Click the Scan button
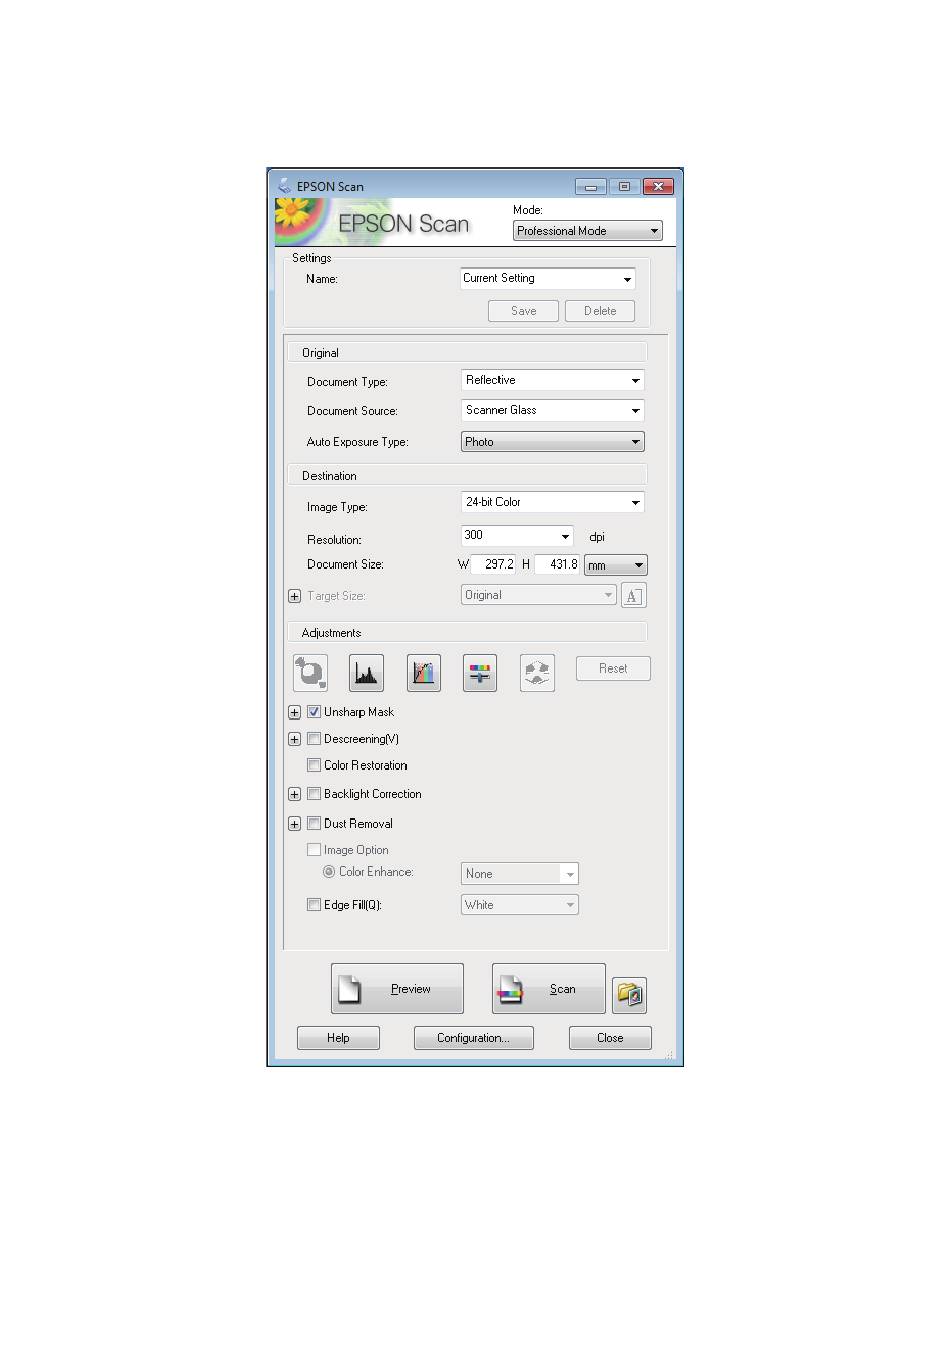950x1370 pixels. pyautogui.click(x=548, y=989)
